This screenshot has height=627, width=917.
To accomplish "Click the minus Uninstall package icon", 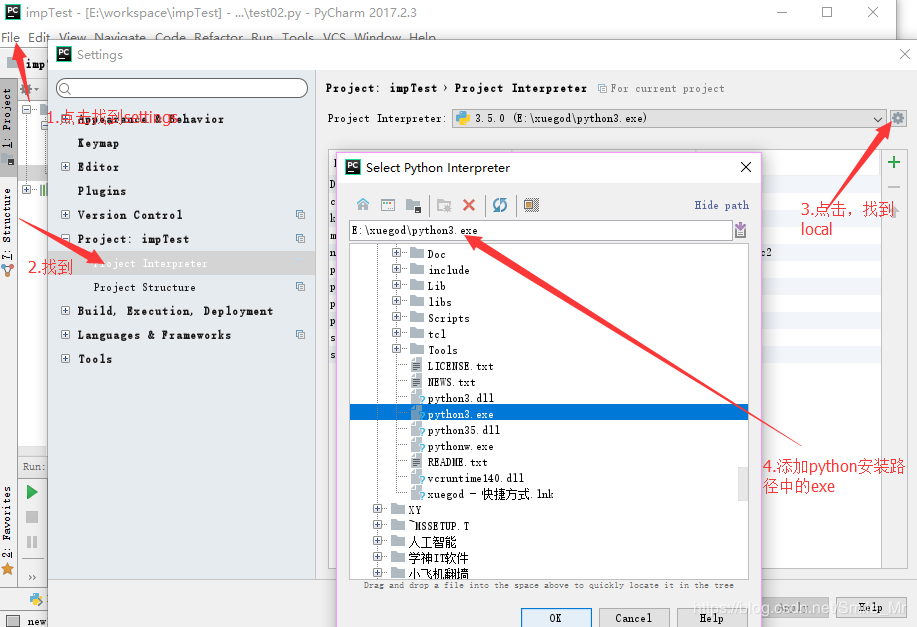I will tap(894, 187).
